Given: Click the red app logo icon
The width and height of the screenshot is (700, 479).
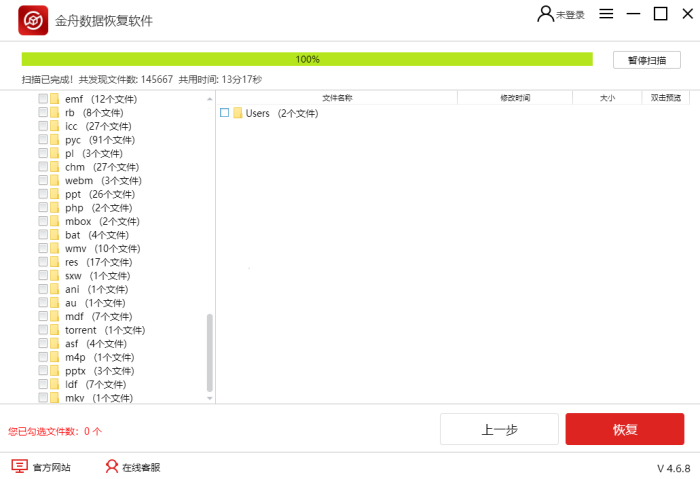Looking at the screenshot, I should click(x=33, y=20).
